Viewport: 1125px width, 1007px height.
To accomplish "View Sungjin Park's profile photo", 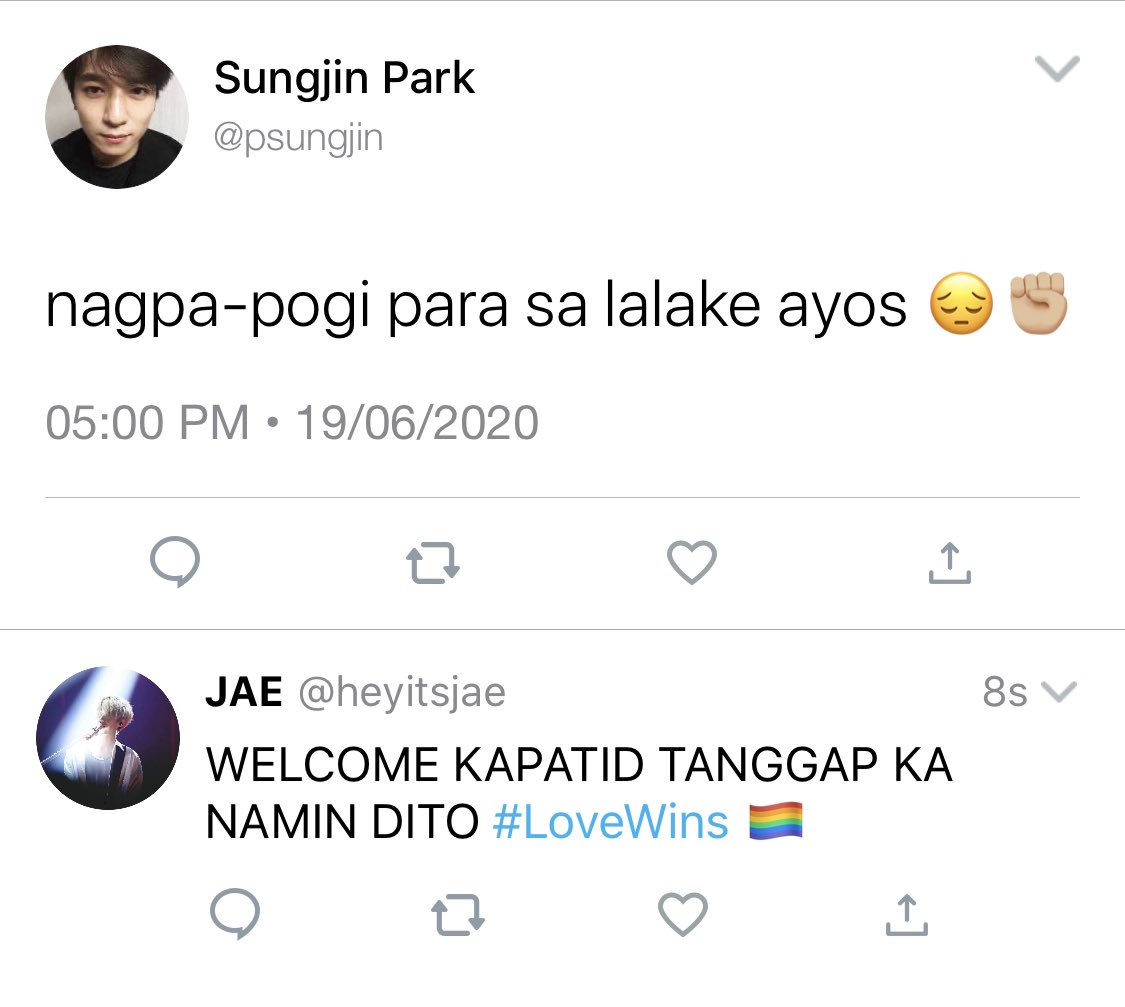I will tap(117, 117).
